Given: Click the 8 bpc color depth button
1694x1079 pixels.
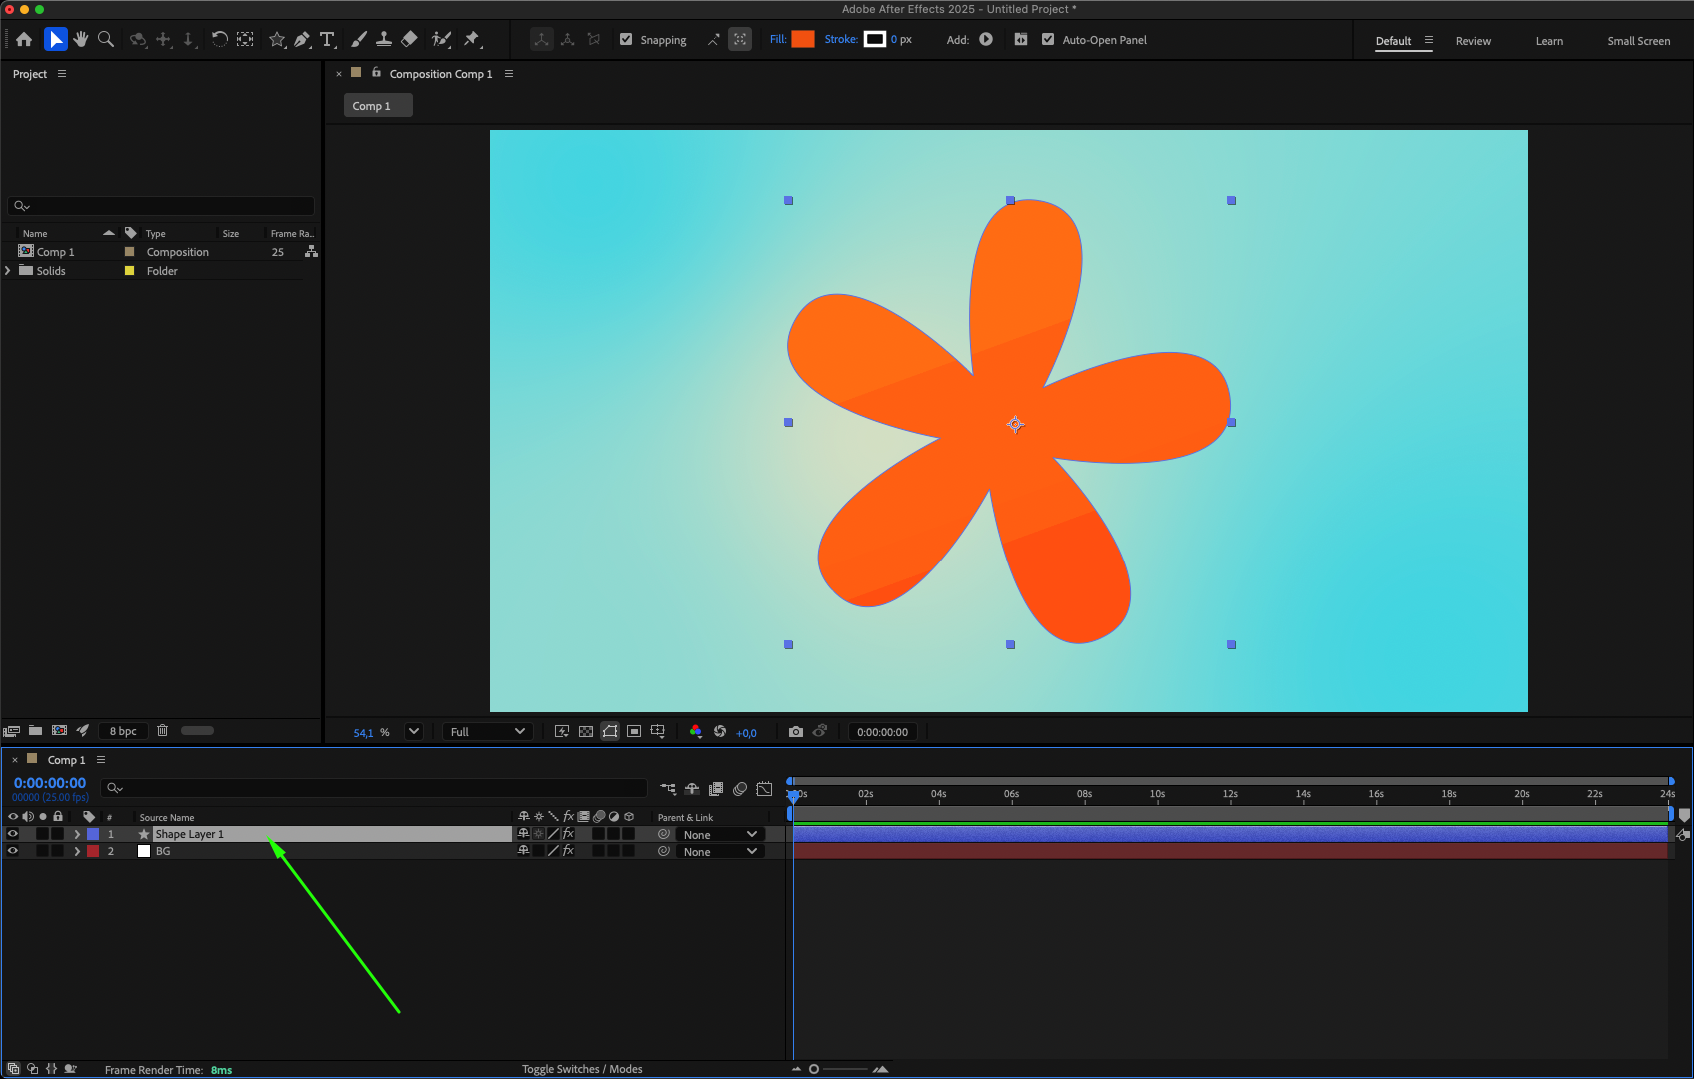Looking at the screenshot, I should pos(123,731).
